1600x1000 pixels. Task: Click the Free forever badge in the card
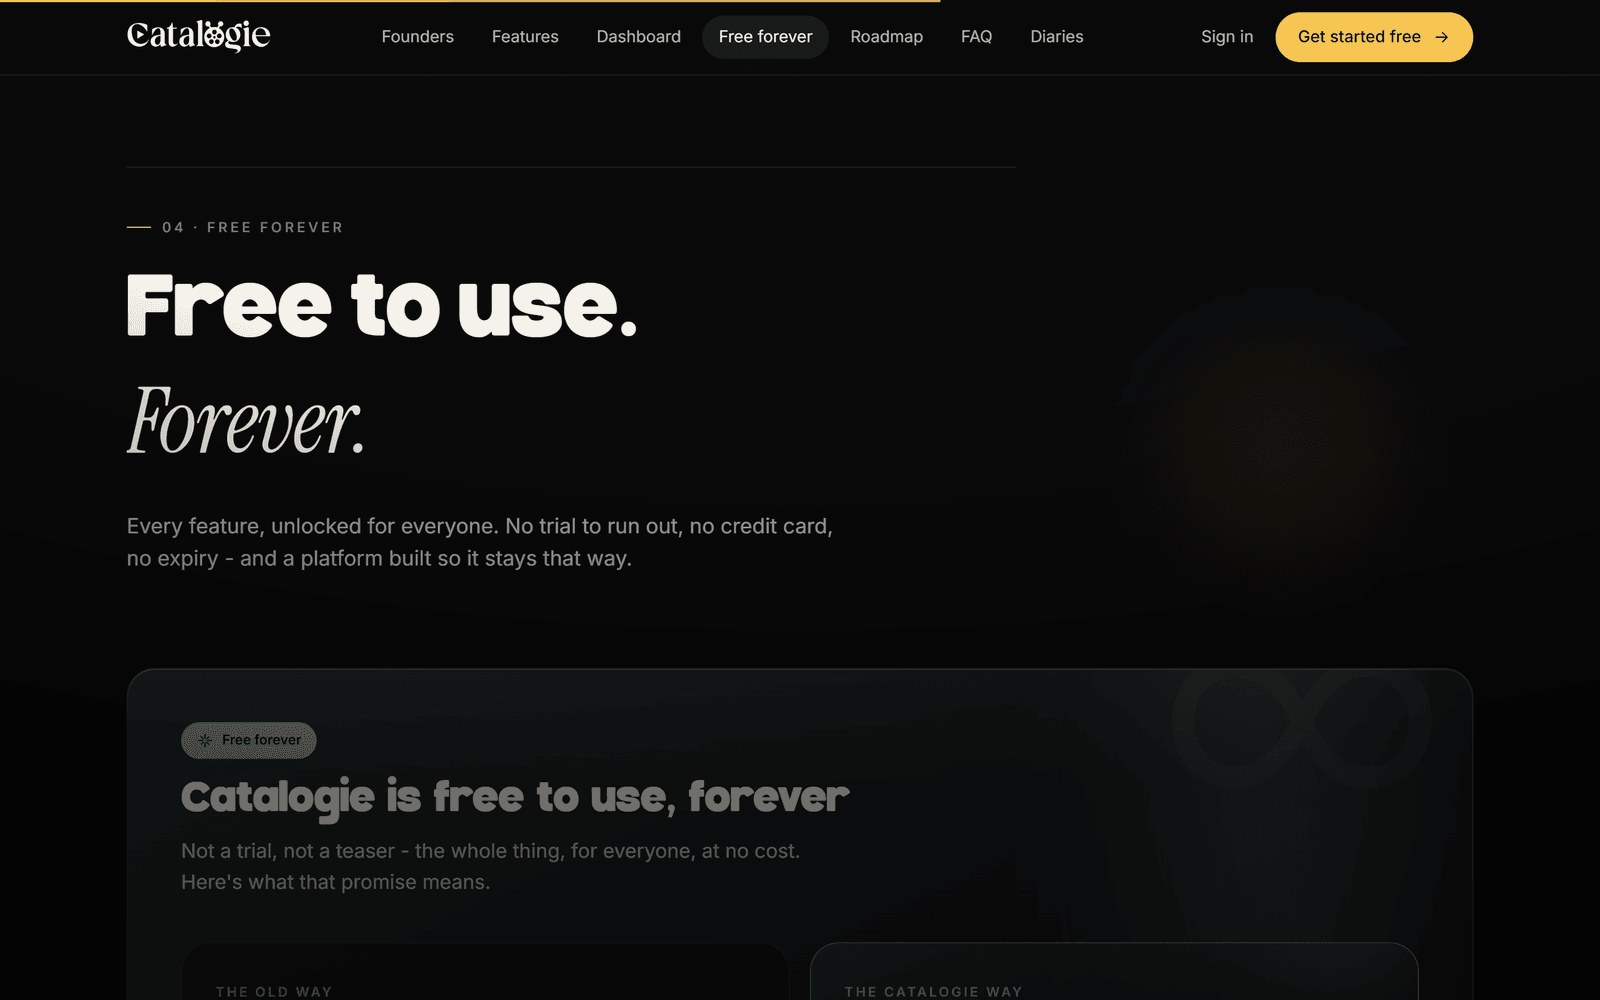249,740
